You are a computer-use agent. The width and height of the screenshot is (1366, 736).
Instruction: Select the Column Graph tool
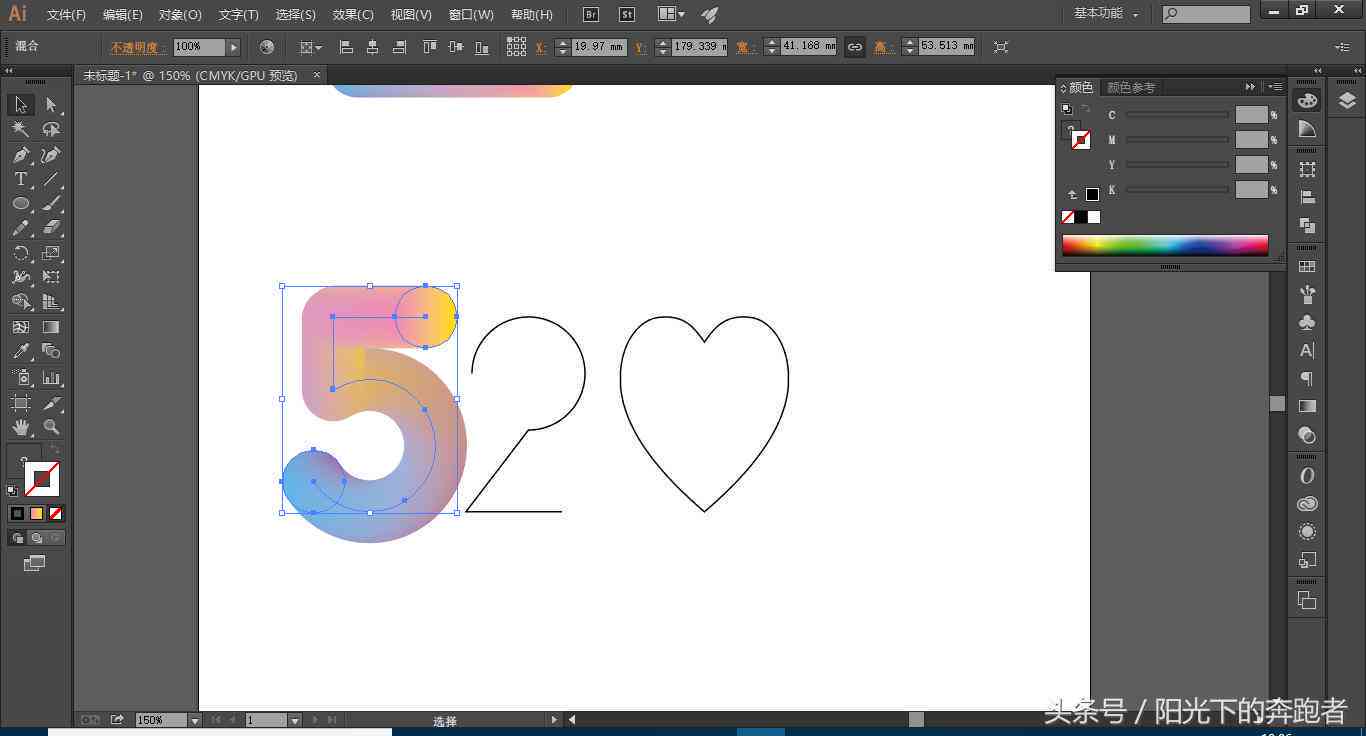(51, 377)
